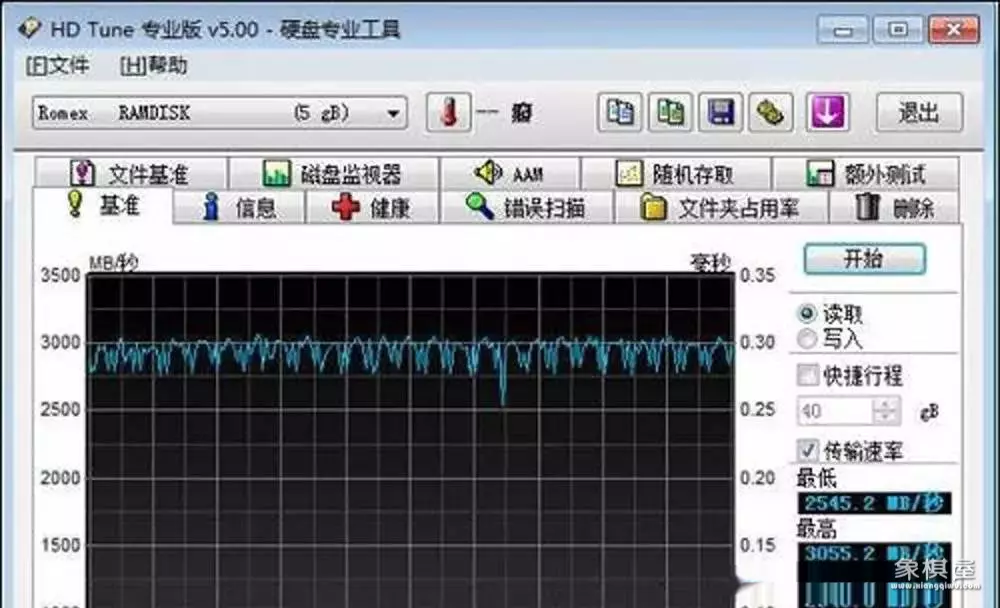Click the HD Tune app icon in title bar
Viewport: 1000px width, 608px height.
(29, 28)
